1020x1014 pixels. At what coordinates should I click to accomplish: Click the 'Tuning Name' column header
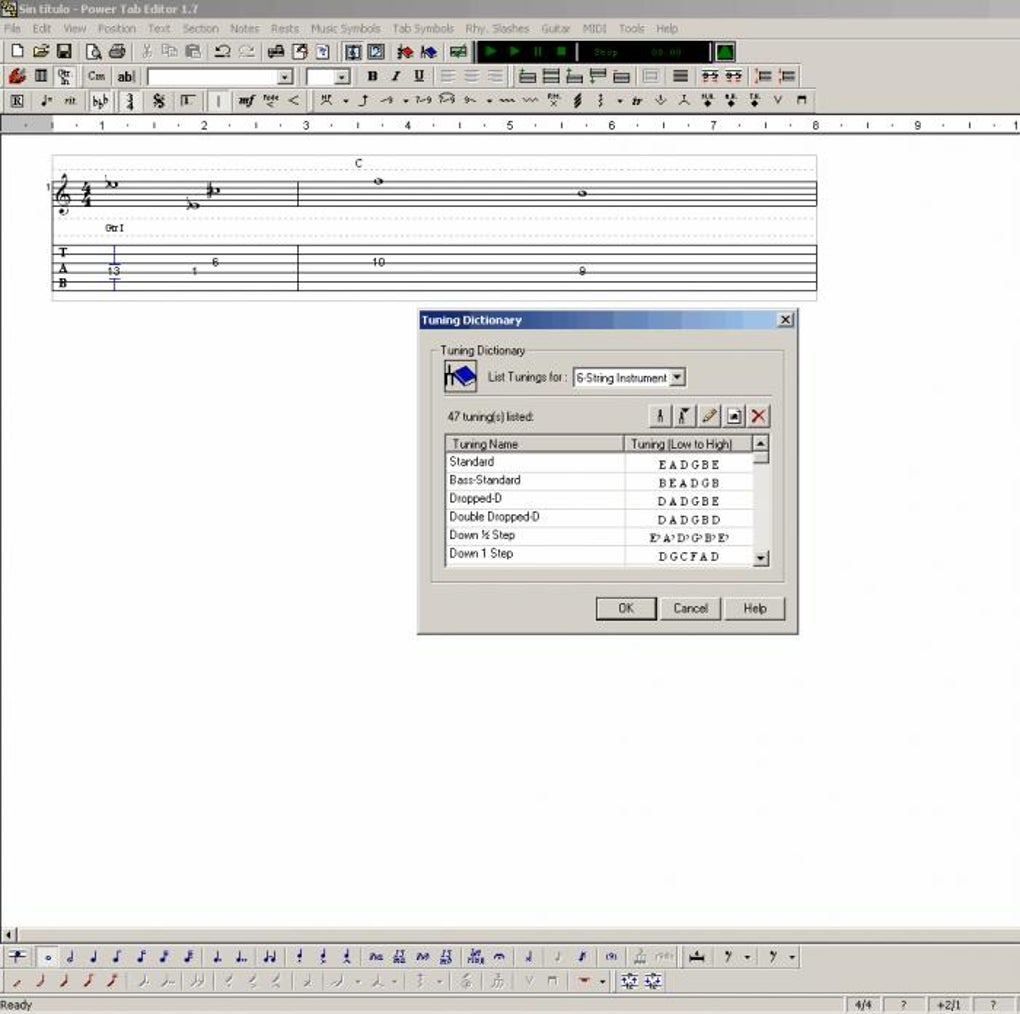535,444
